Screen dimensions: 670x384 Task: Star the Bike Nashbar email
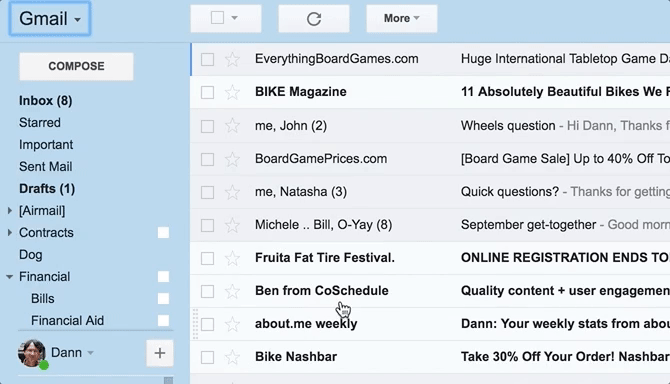tap(232, 357)
